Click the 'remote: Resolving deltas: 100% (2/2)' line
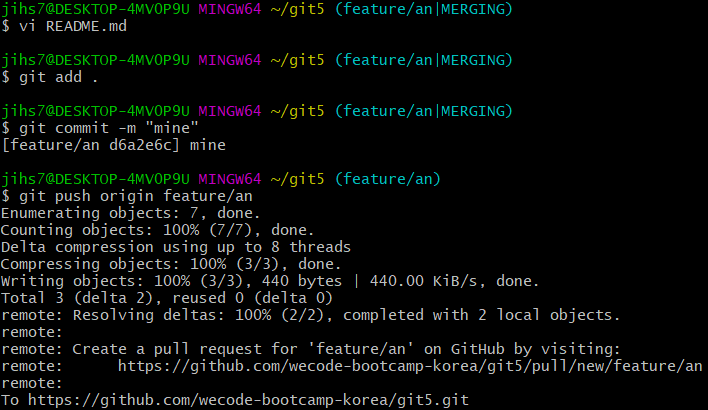708x410 pixels. [311, 315]
